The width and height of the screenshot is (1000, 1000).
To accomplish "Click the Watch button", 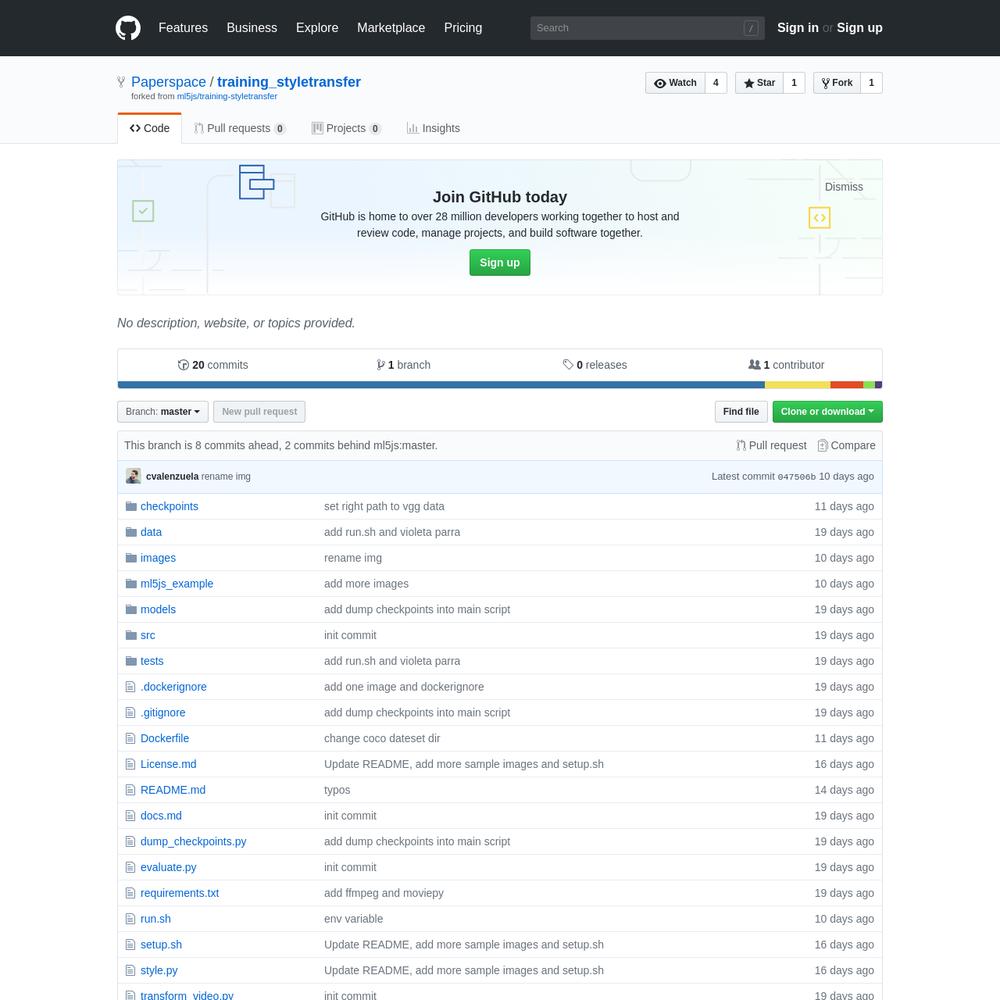I will tap(675, 83).
